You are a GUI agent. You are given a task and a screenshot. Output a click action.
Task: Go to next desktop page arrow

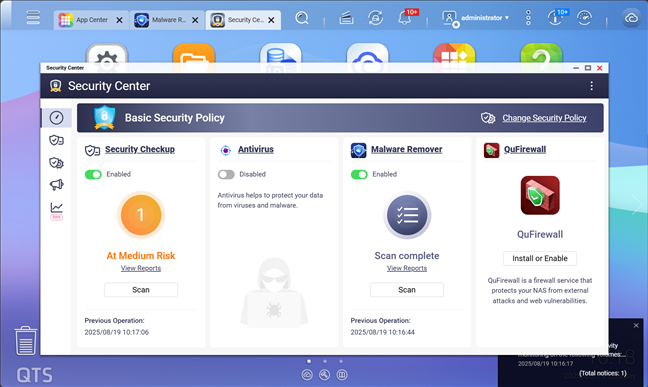click(638, 205)
